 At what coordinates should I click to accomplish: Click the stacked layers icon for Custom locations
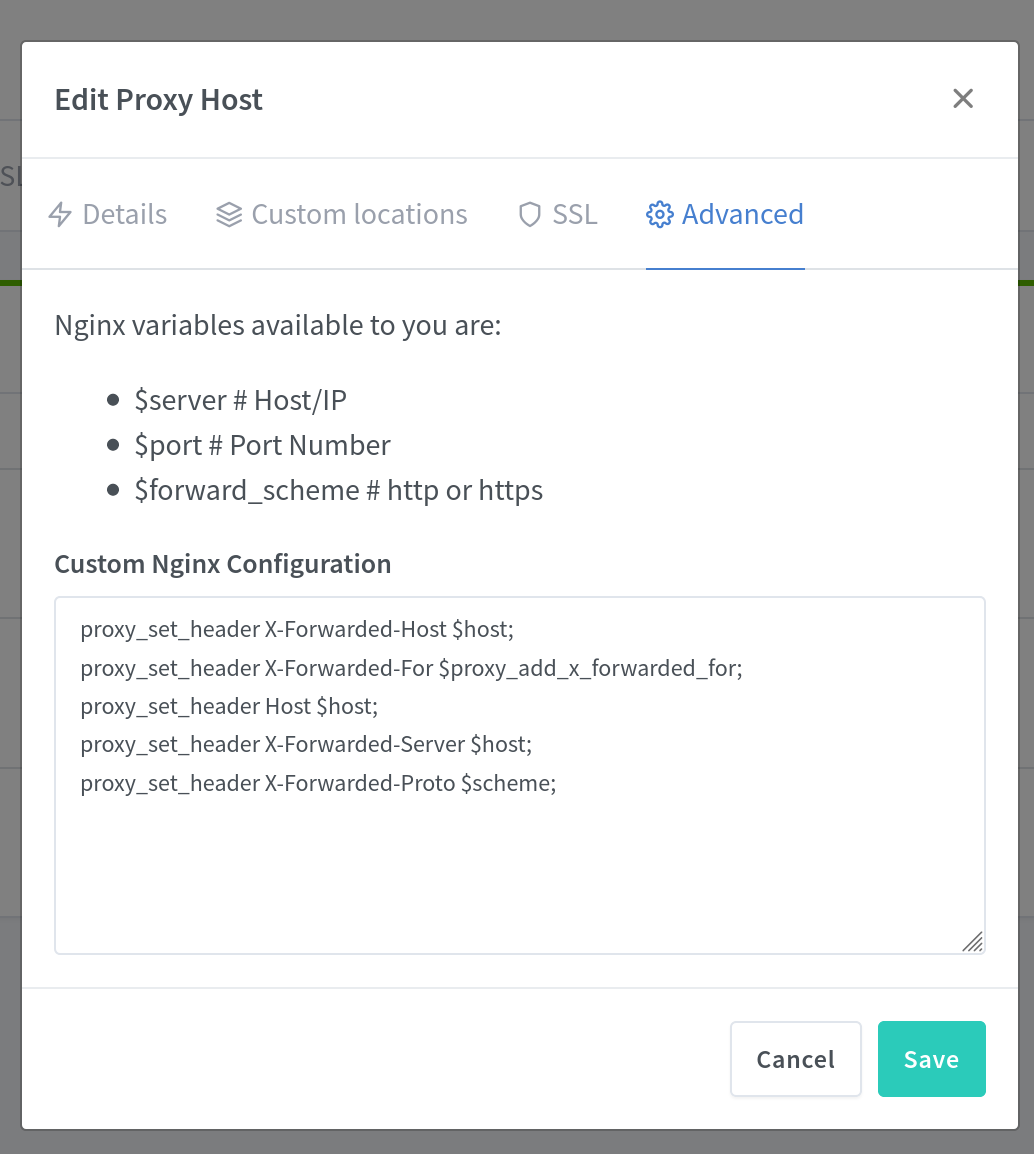point(229,215)
